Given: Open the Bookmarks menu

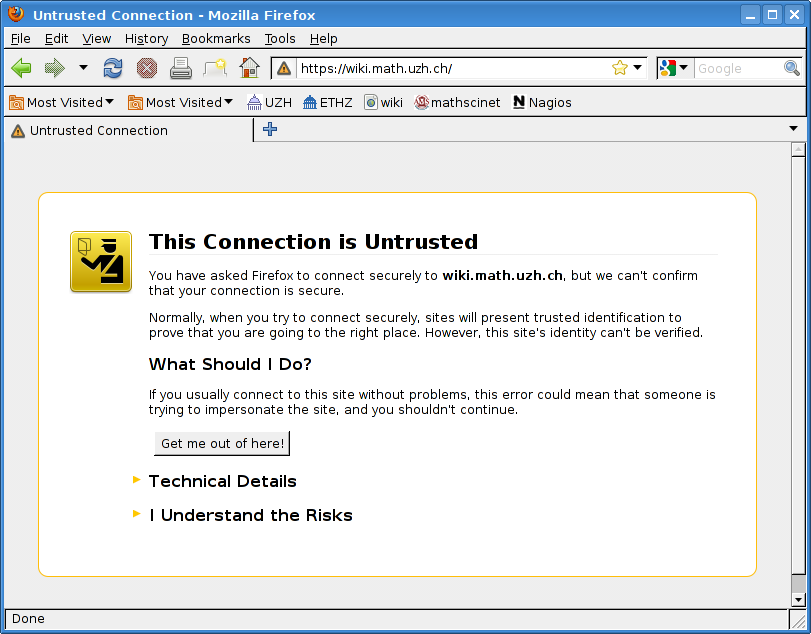Looking at the screenshot, I should point(216,38).
